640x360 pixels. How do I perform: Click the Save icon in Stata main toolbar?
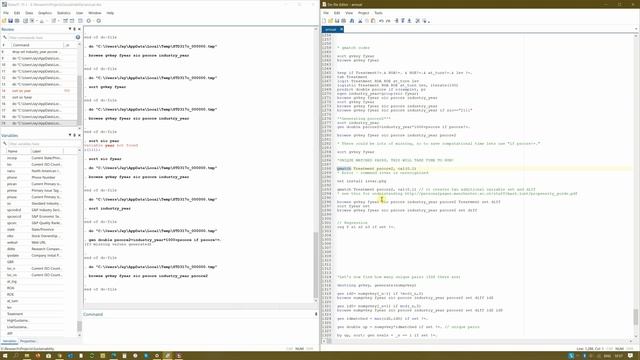[10, 21]
